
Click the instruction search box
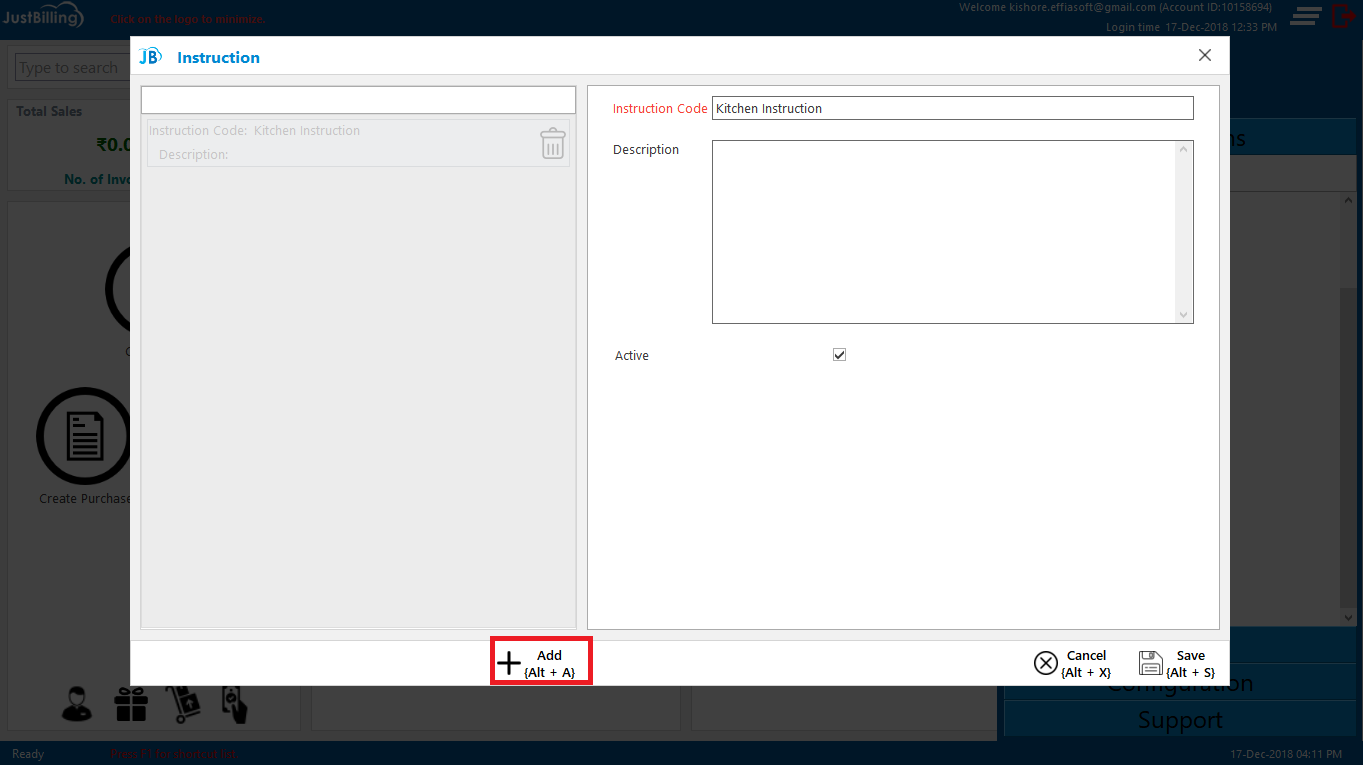point(358,100)
